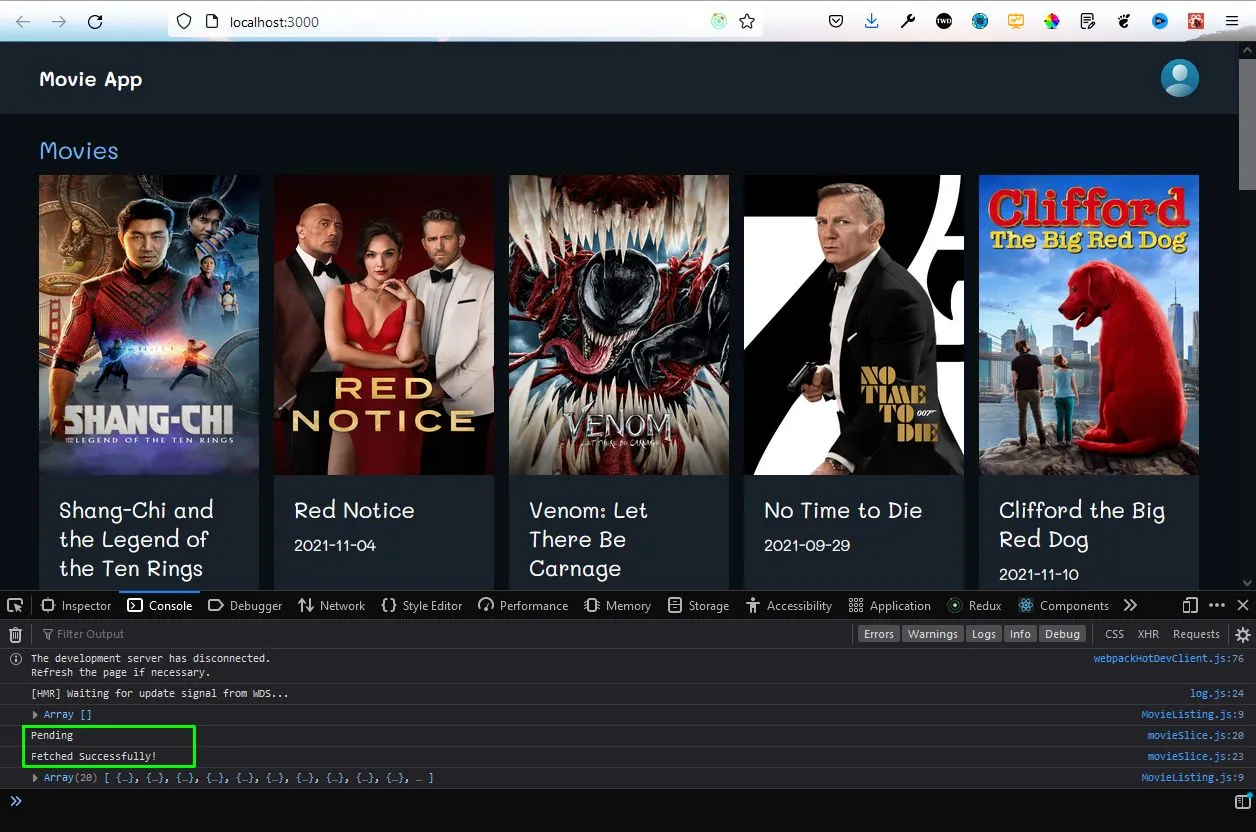Open the Memory tab
This screenshot has width=1256, height=832.
coord(617,605)
